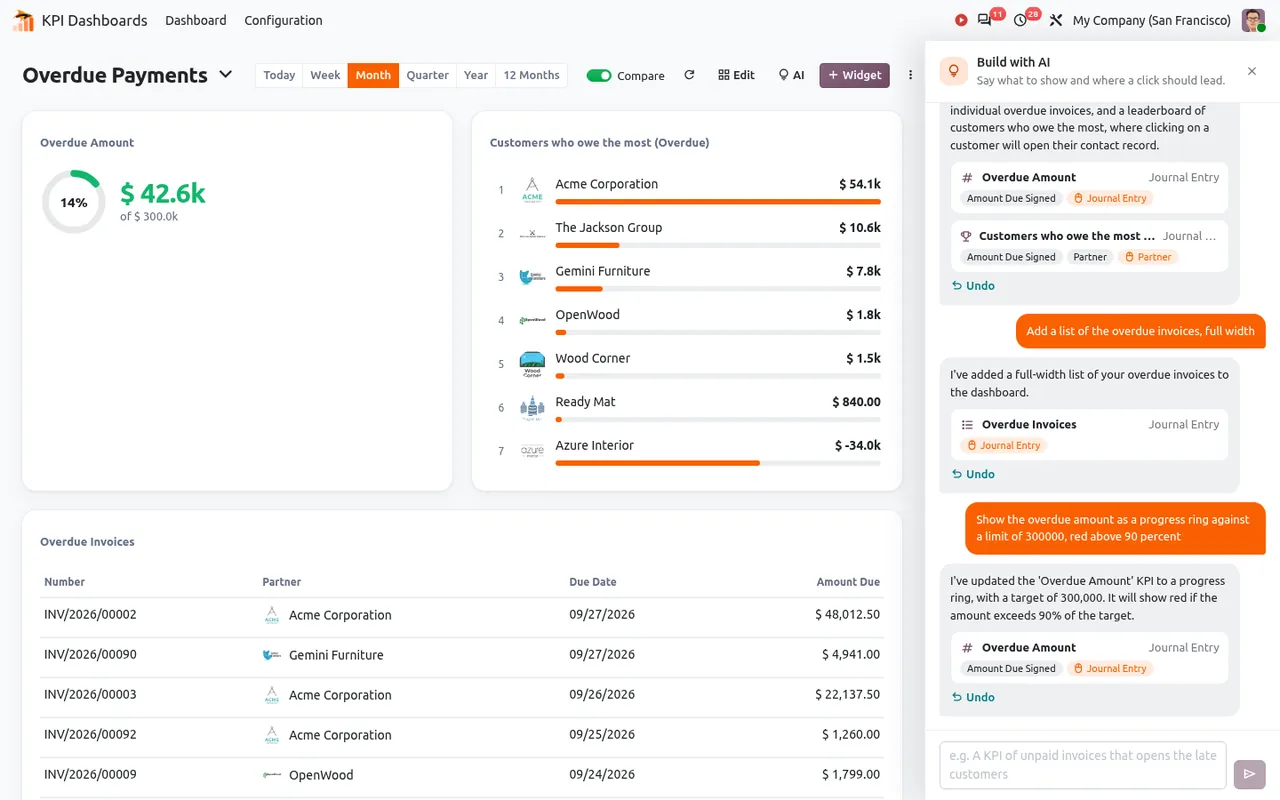
Task: Select the Month period
Action: pos(373,75)
